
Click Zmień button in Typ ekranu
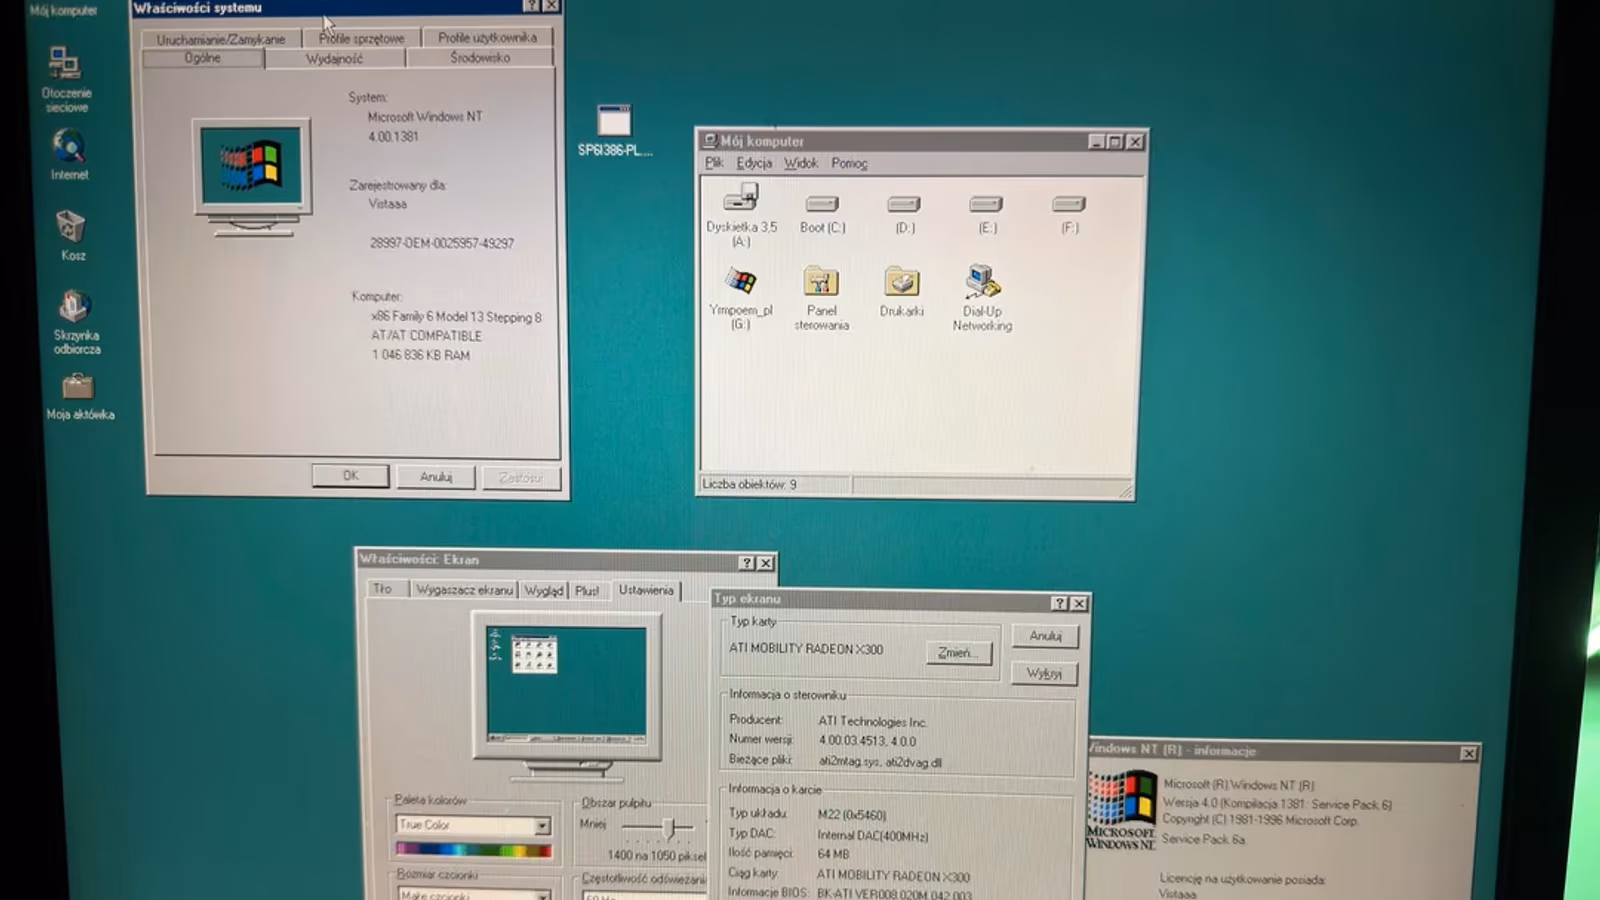pos(958,653)
